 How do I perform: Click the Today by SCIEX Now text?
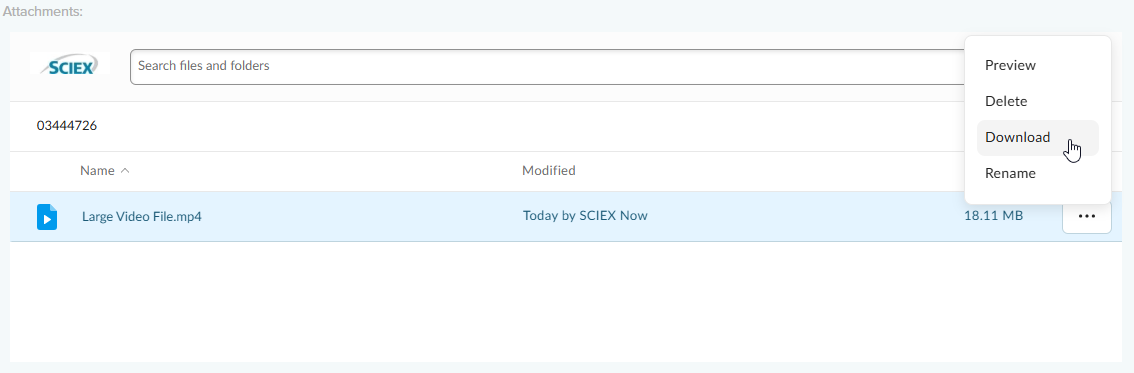[x=585, y=215]
